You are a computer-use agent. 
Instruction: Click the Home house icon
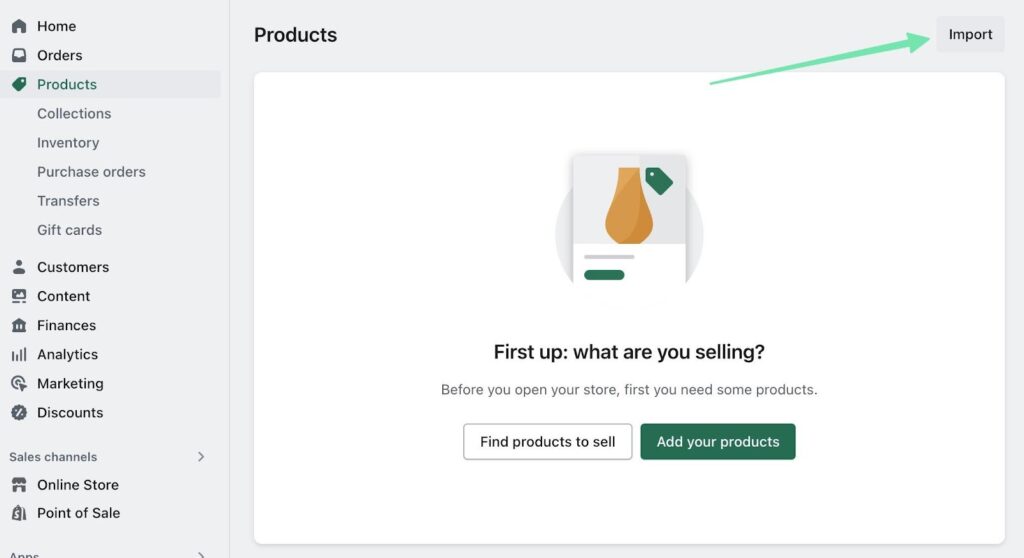[x=19, y=26]
